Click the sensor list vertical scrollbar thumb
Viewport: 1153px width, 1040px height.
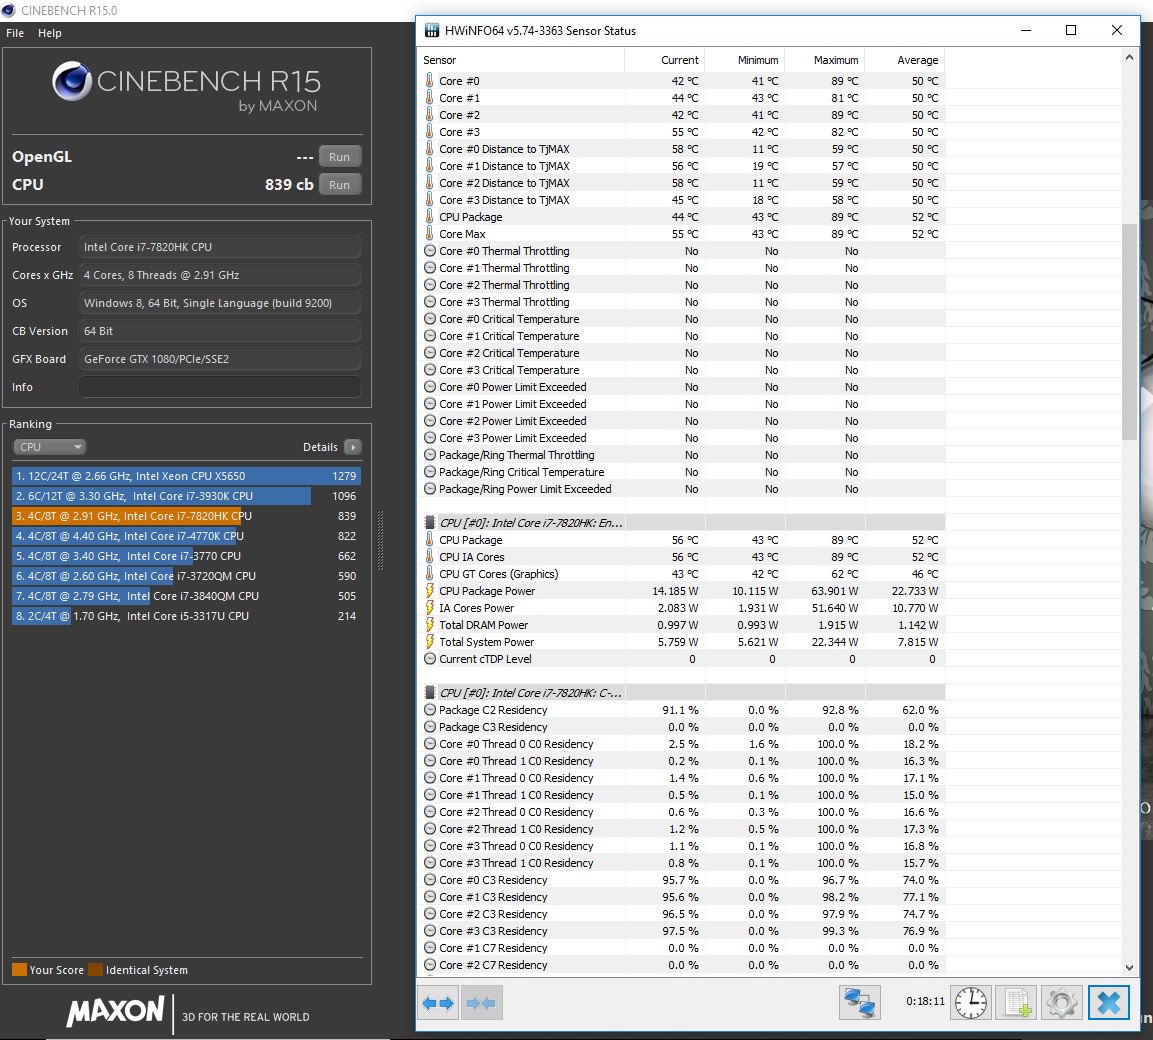click(1129, 331)
